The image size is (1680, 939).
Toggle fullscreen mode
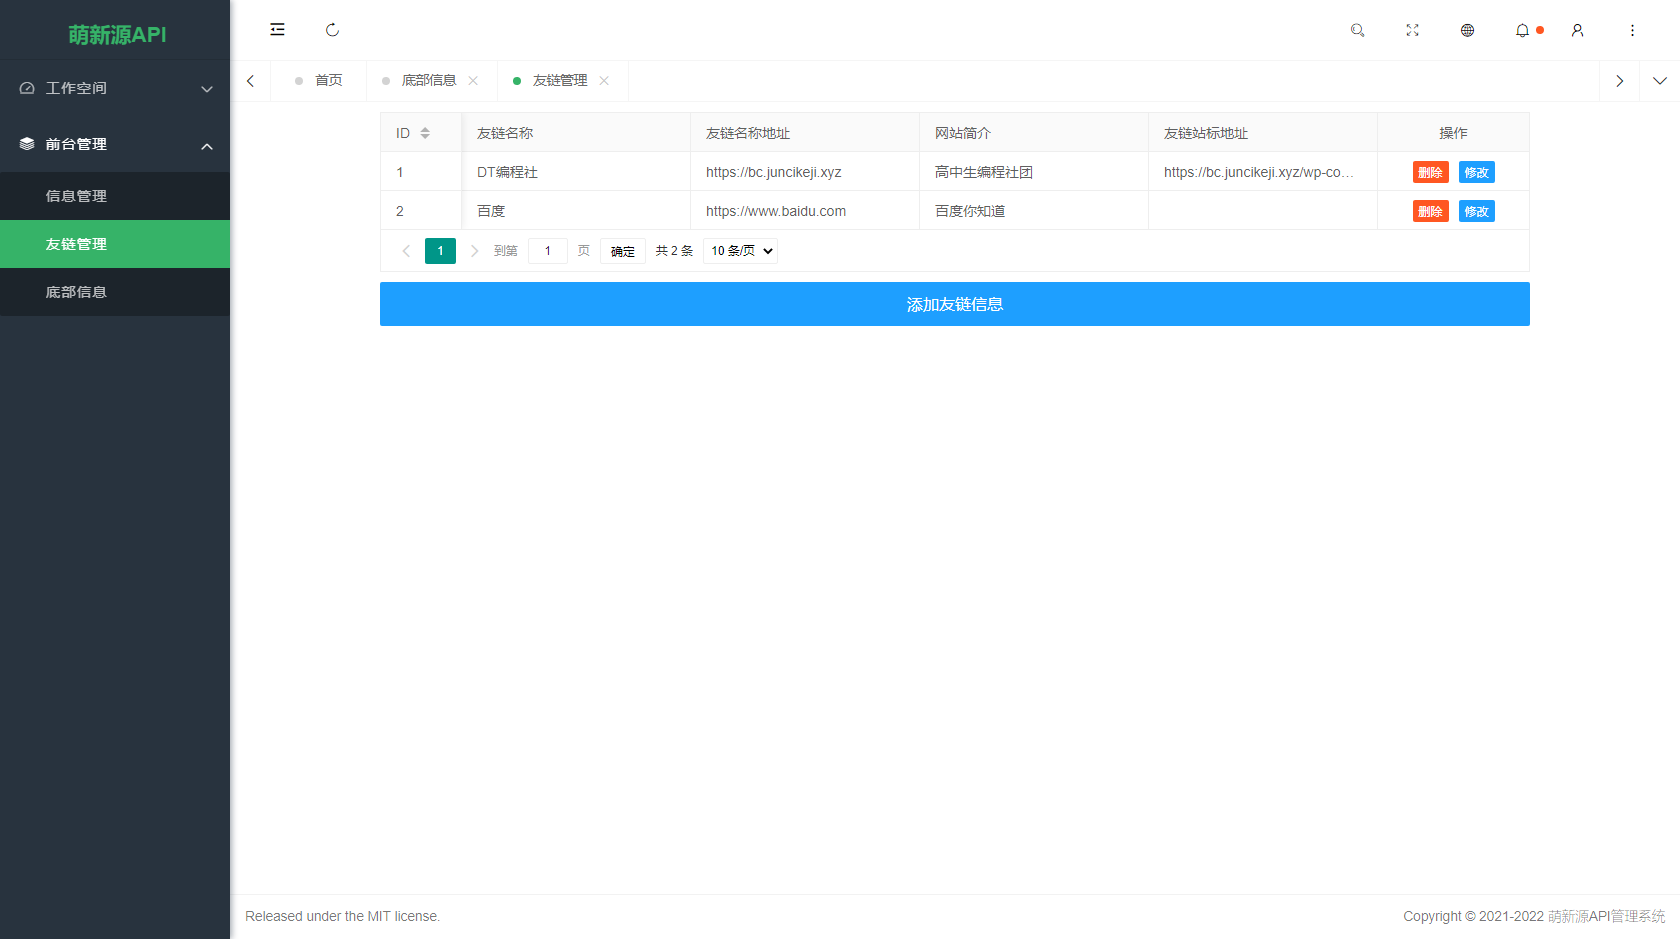point(1412,30)
